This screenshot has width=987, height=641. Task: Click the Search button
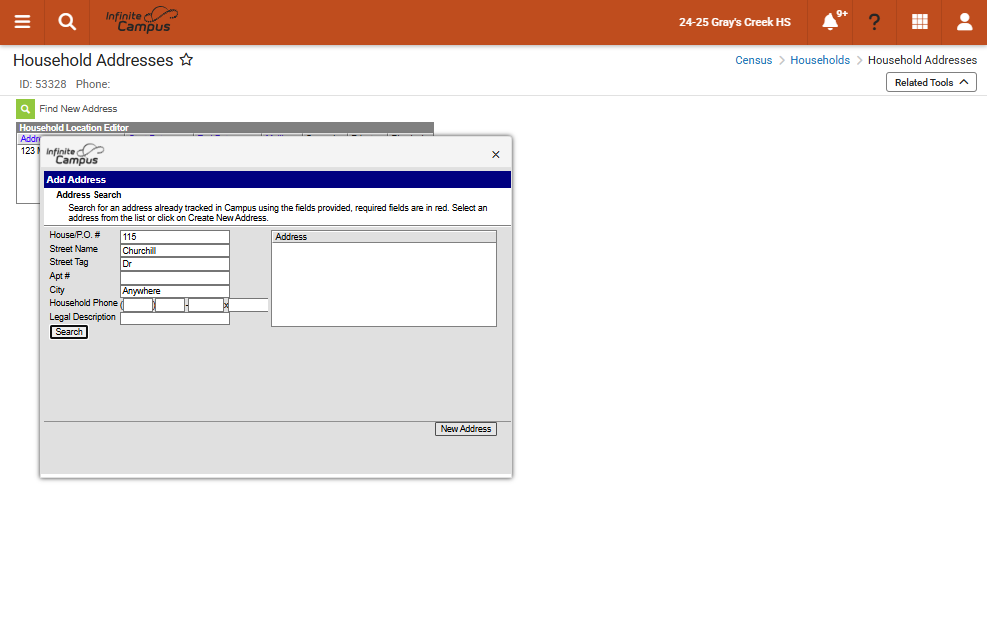[x=69, y=332]
